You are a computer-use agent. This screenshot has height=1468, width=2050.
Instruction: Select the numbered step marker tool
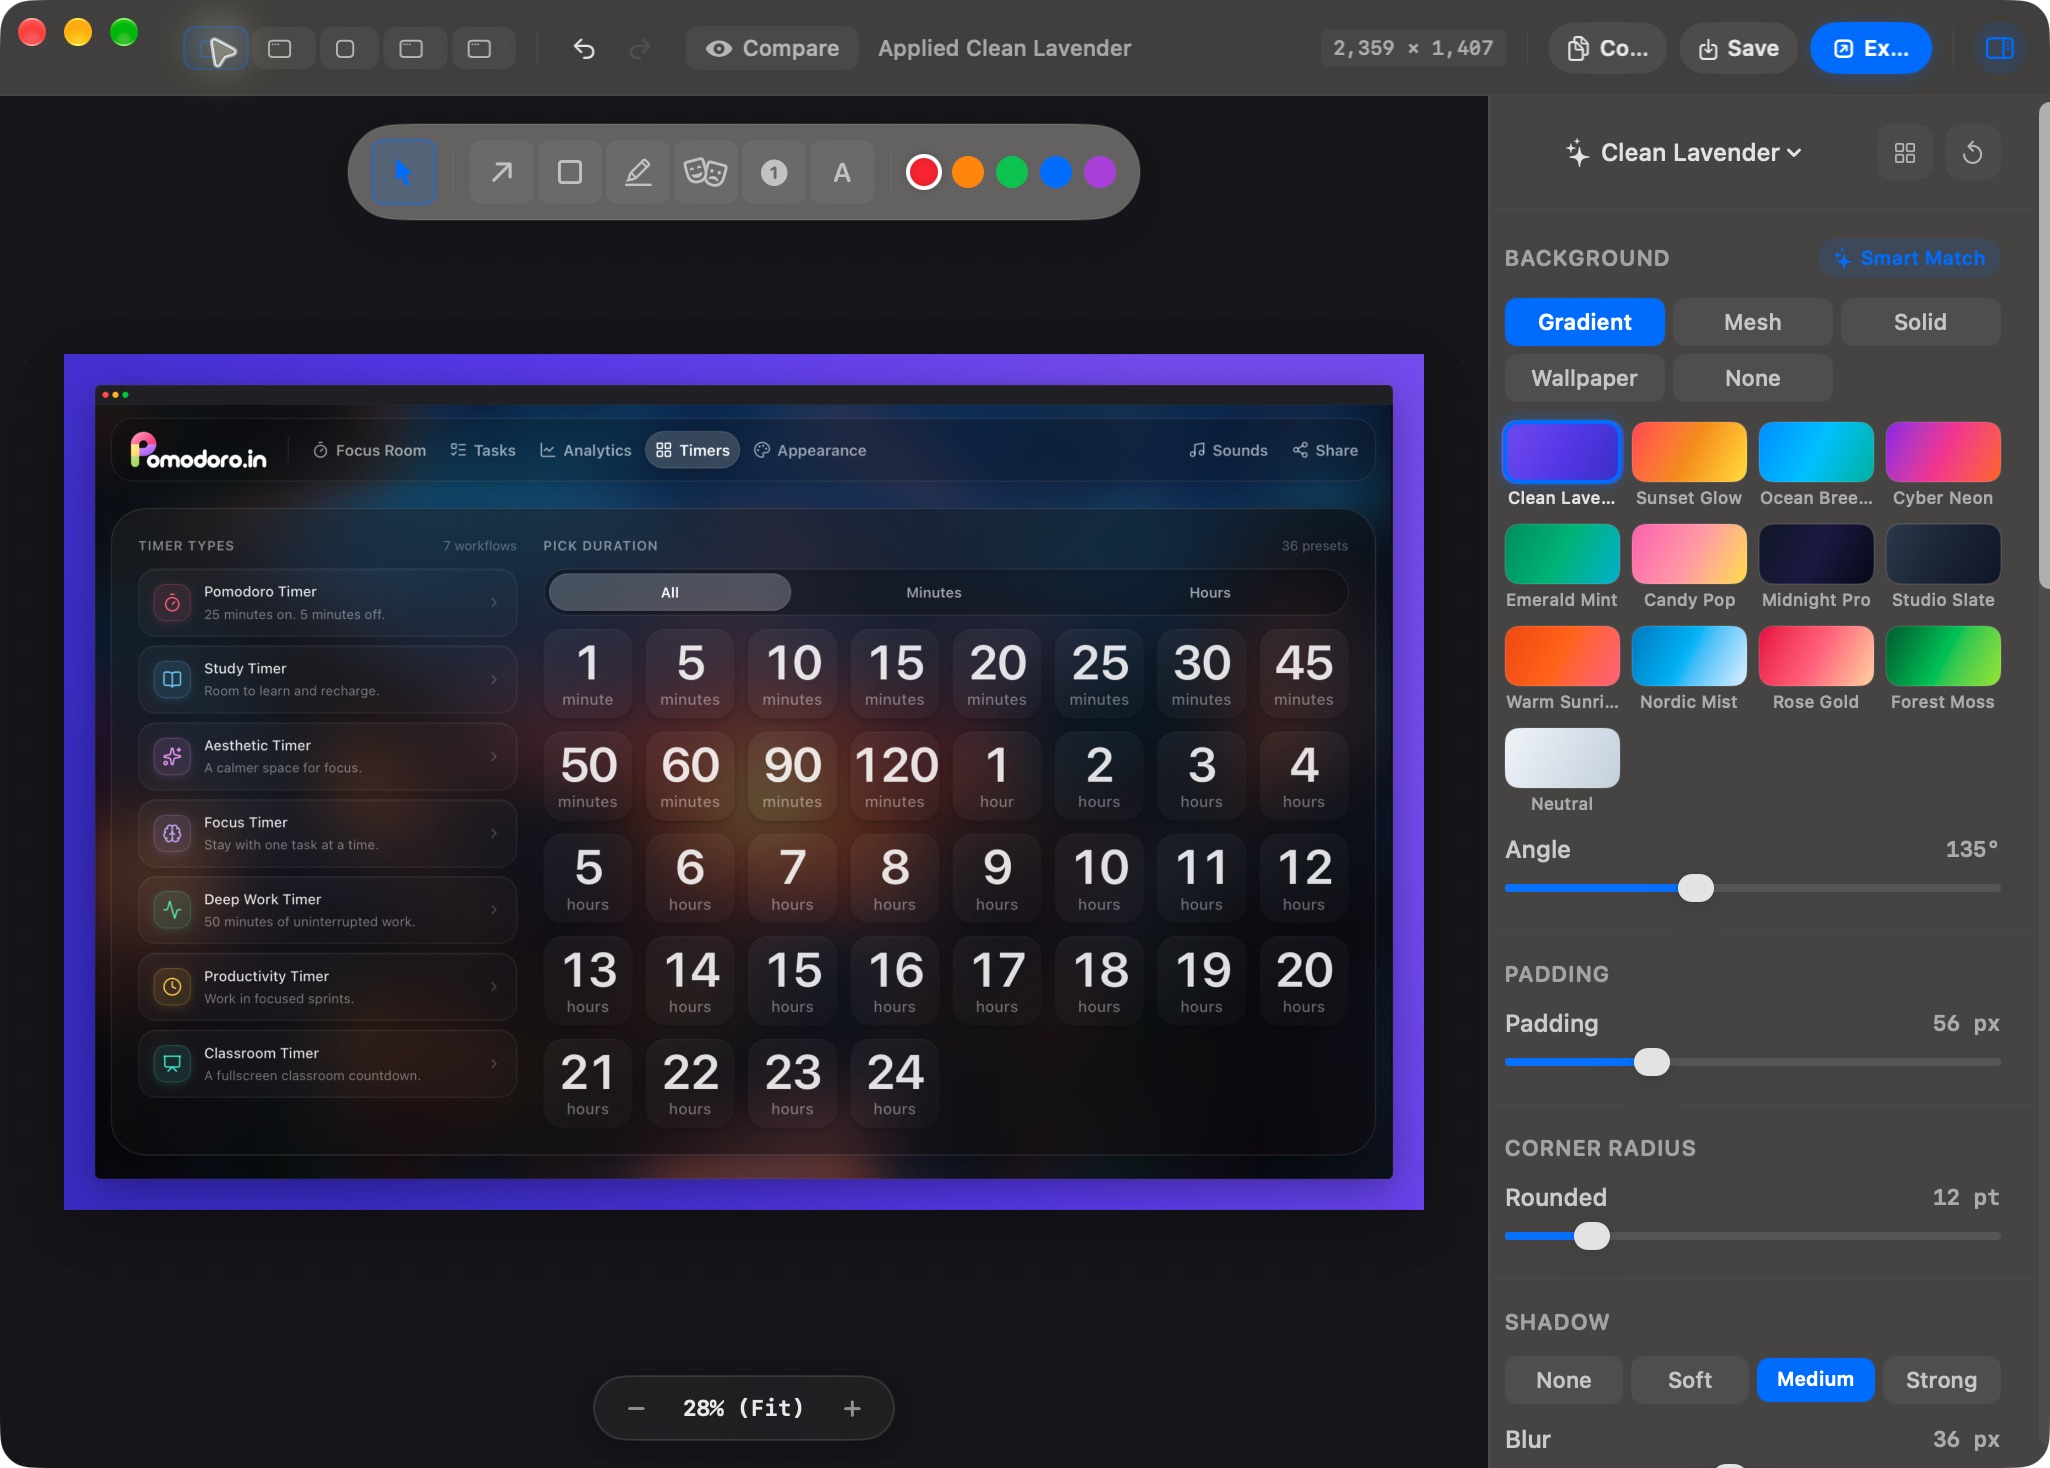(773, 173)
